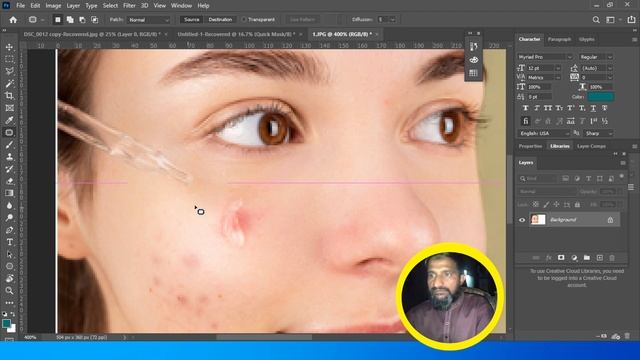Set Add to Selection mode
This screenshot has height=360, width=640.
[70, 20]
